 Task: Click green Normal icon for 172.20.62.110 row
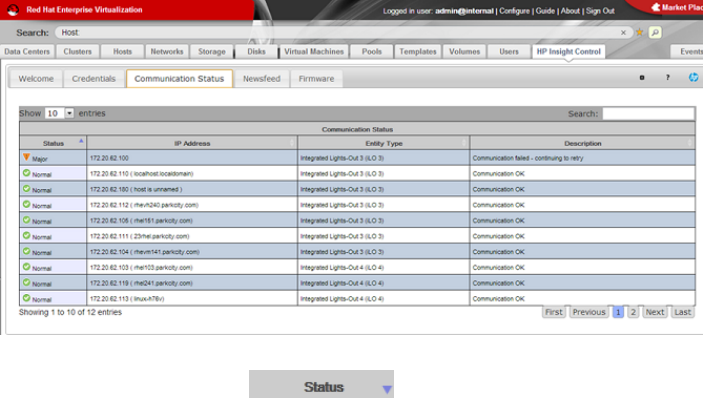pos(26,173)
